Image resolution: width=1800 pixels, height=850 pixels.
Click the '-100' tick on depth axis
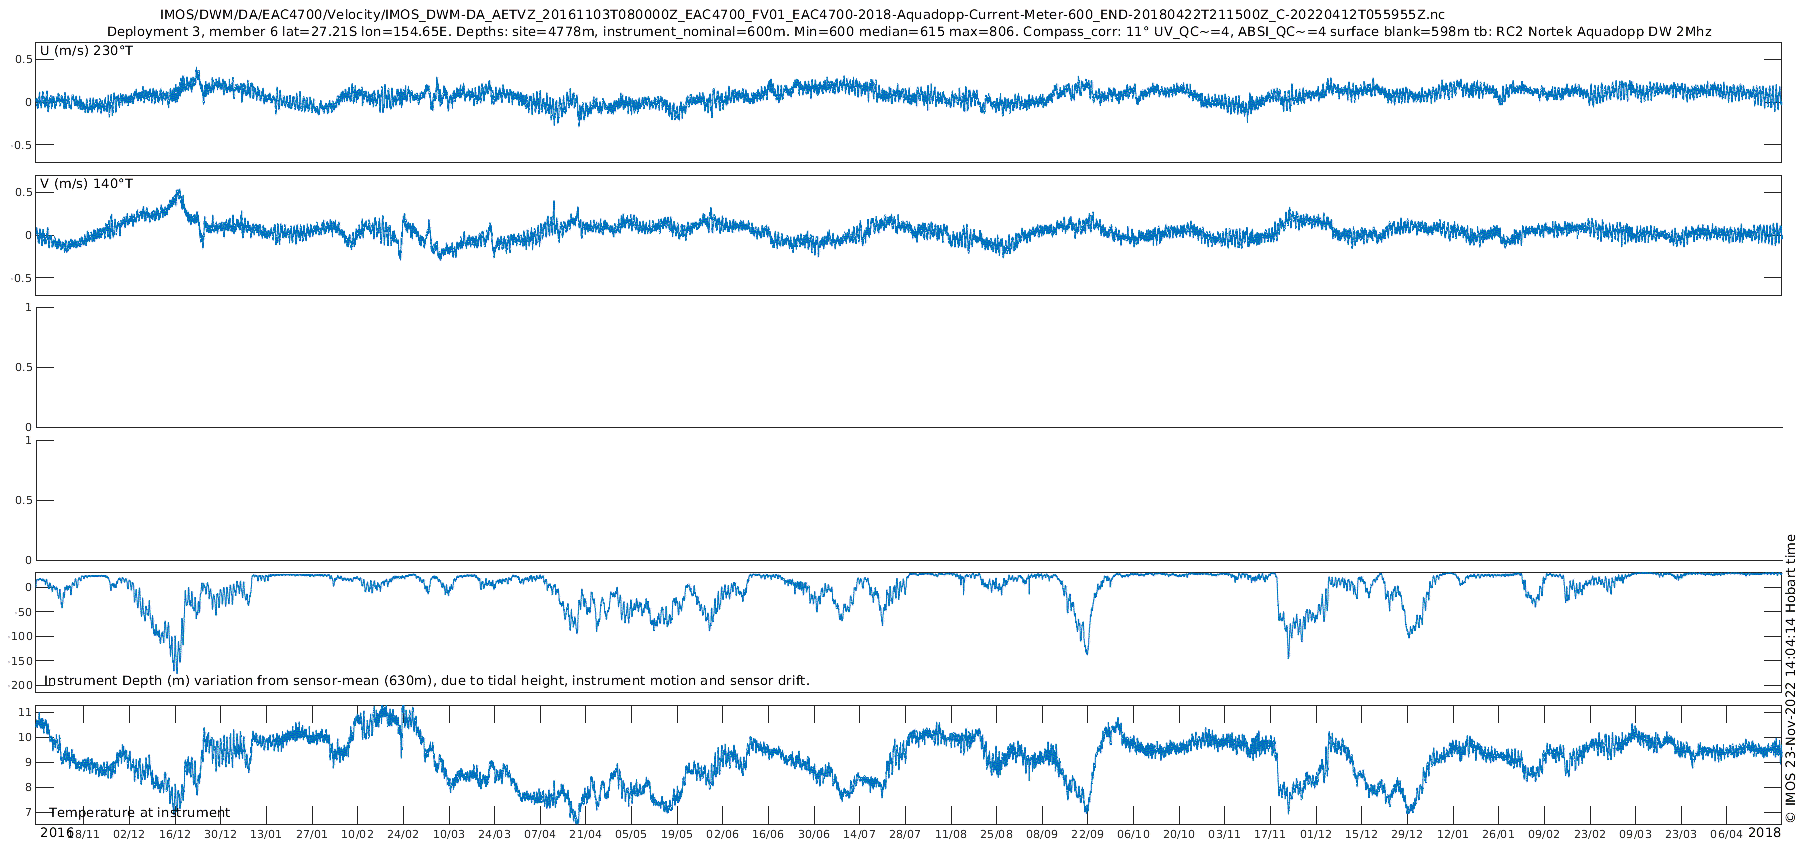click(x=21, y=636)
